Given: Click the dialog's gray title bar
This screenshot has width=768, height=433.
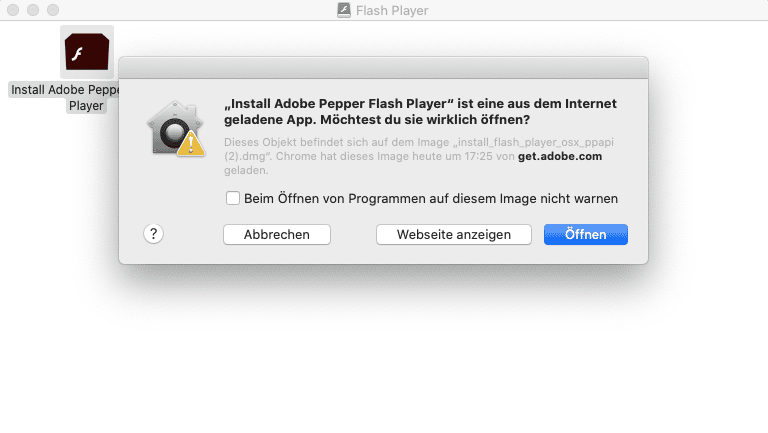Looking at the screenshot, I should [383, 68].
